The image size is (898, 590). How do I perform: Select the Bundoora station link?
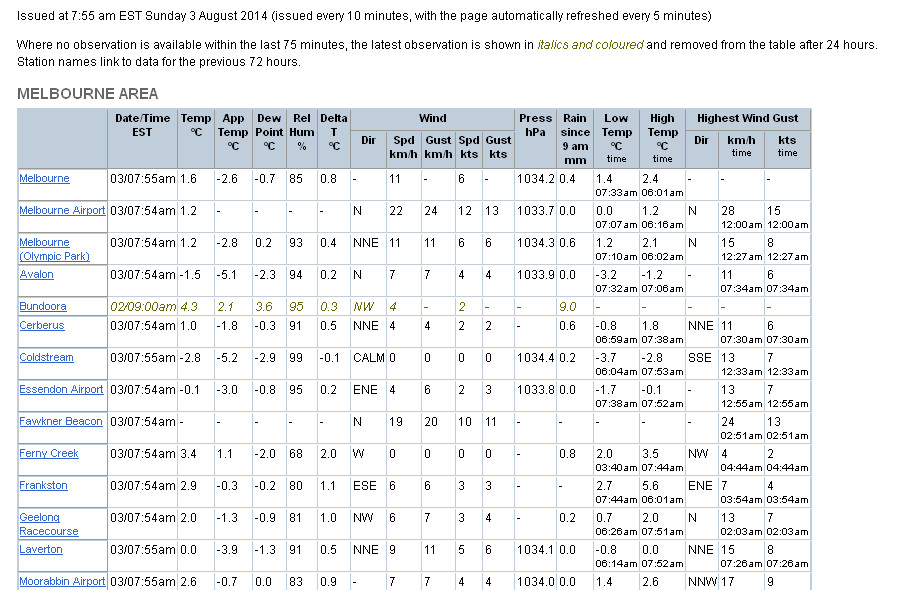point(43,306)
